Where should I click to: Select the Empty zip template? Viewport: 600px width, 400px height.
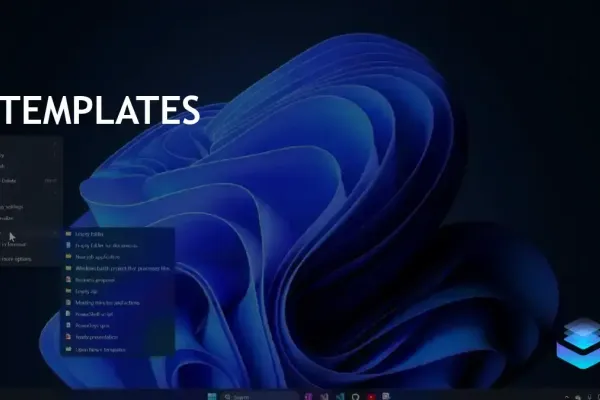pyautogui.click(x=117, y=291)
